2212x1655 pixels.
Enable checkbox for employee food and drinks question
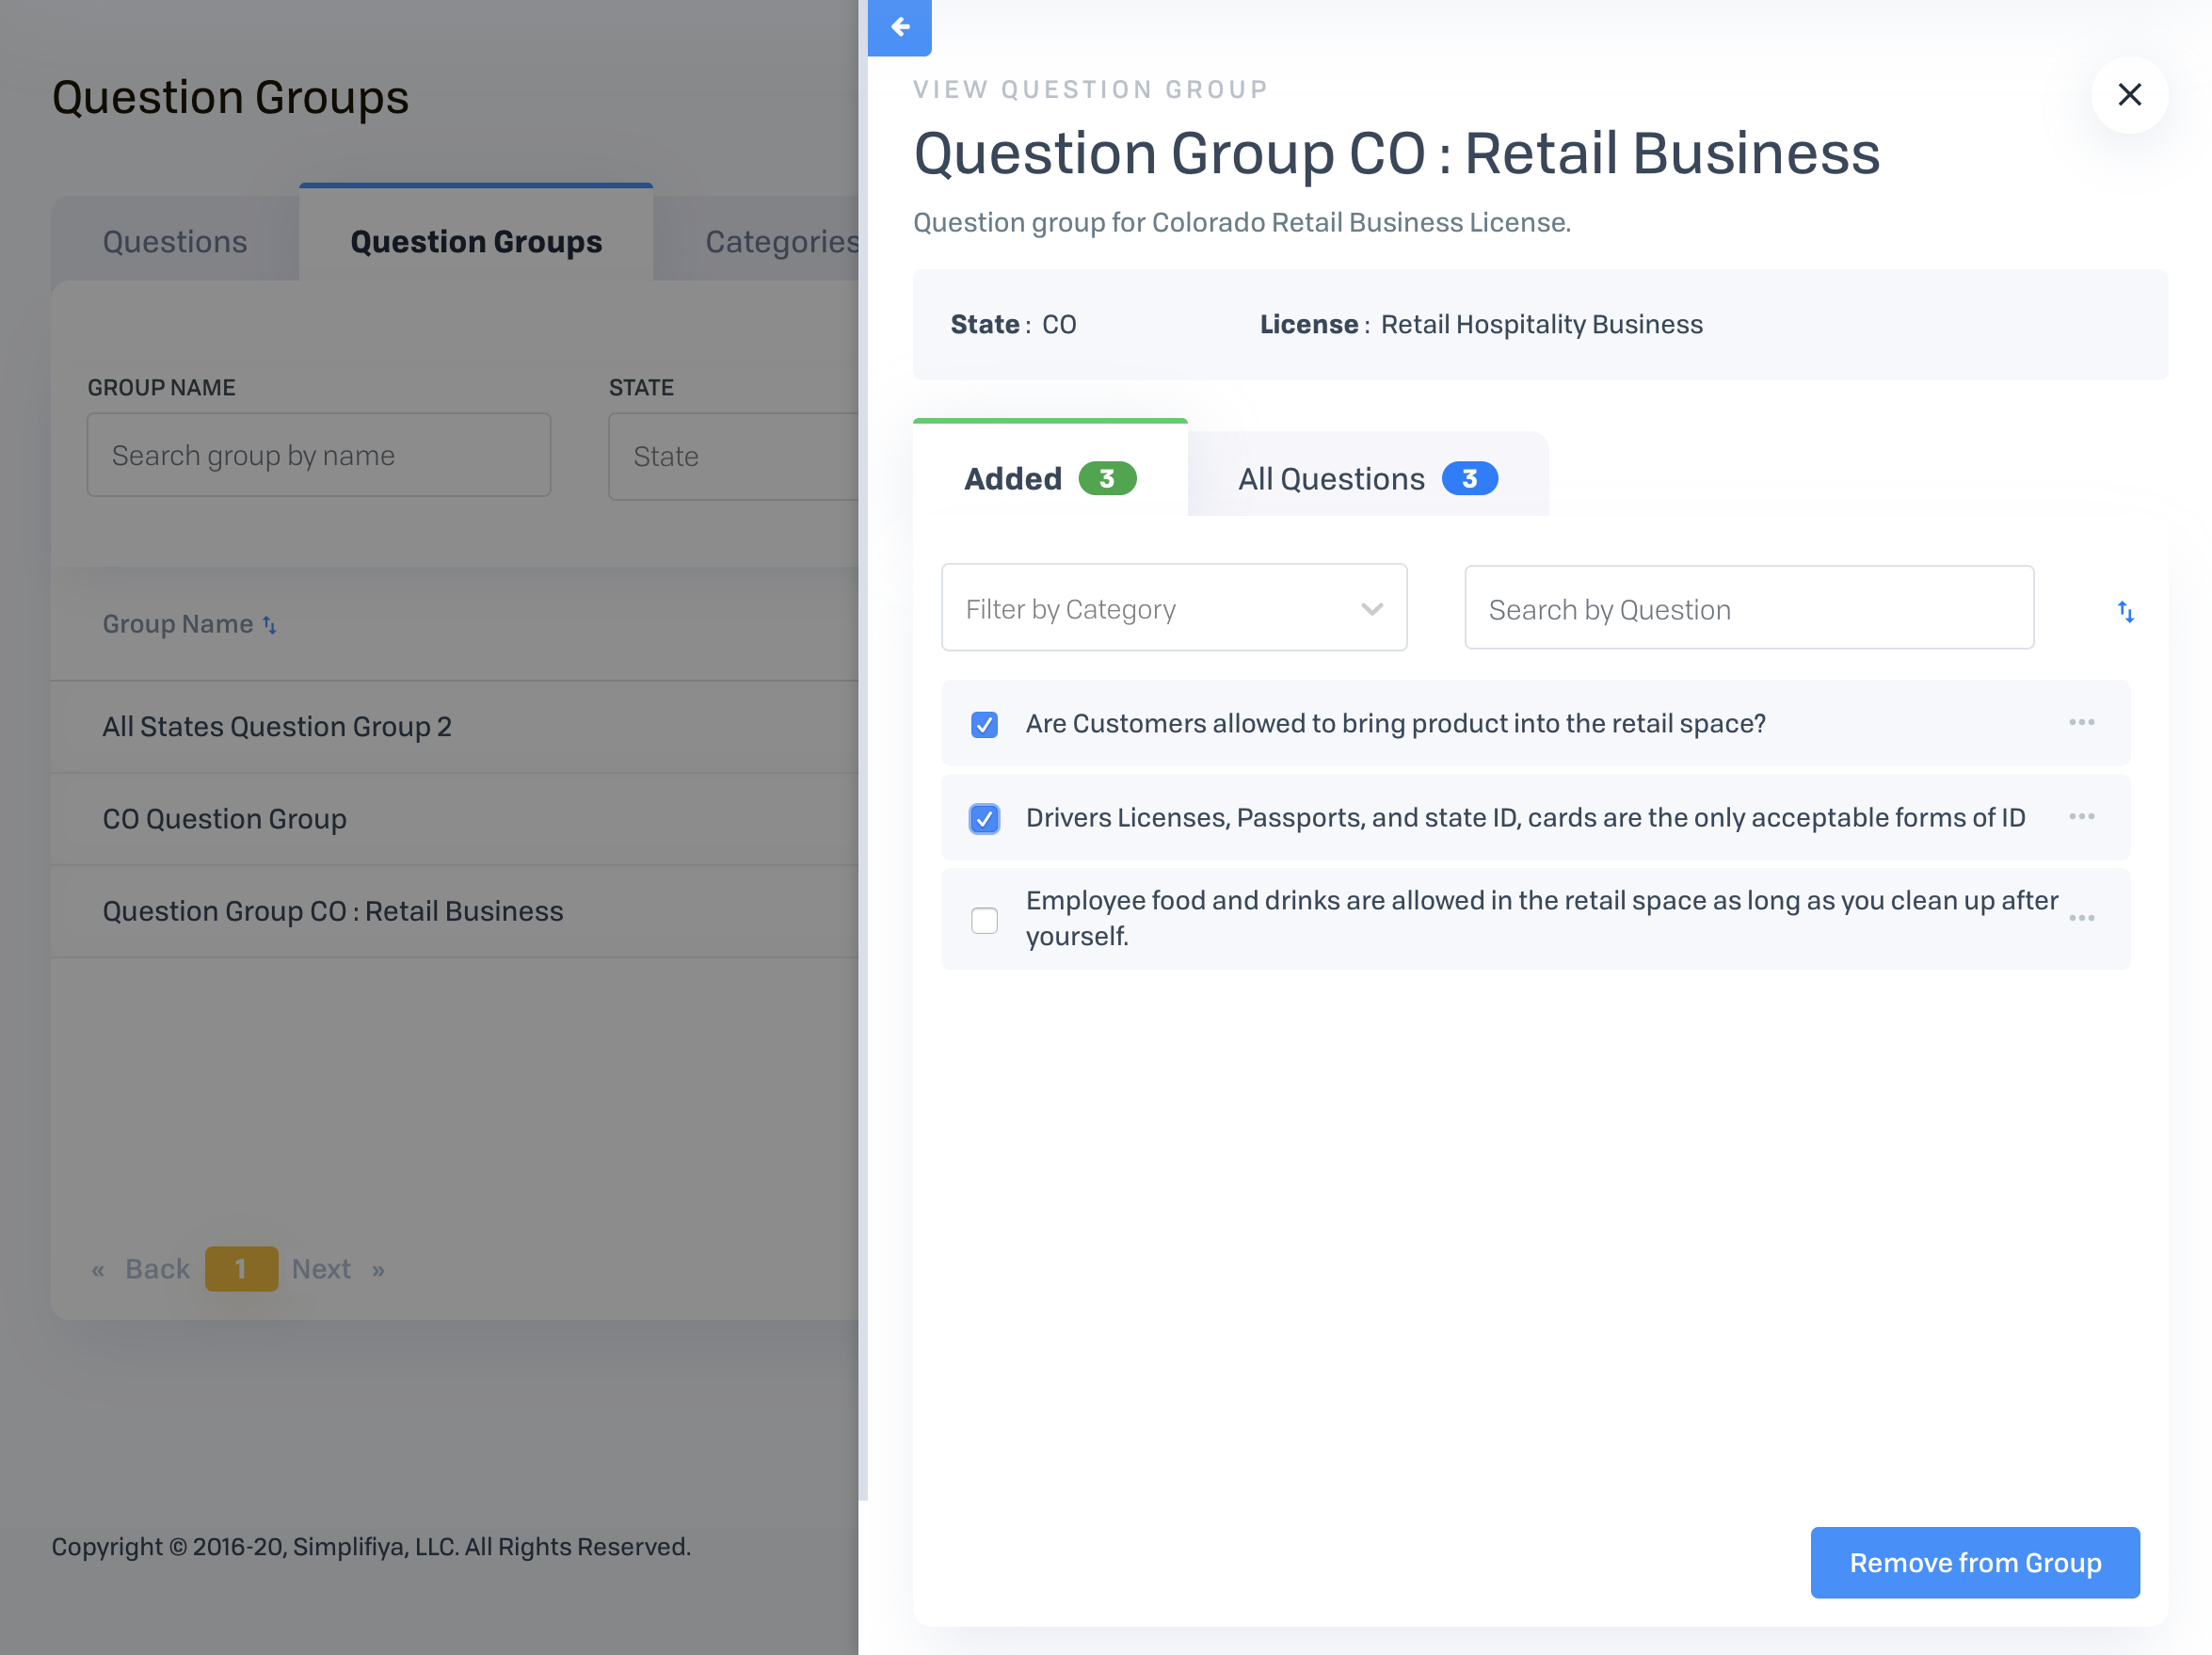point(986,918)
